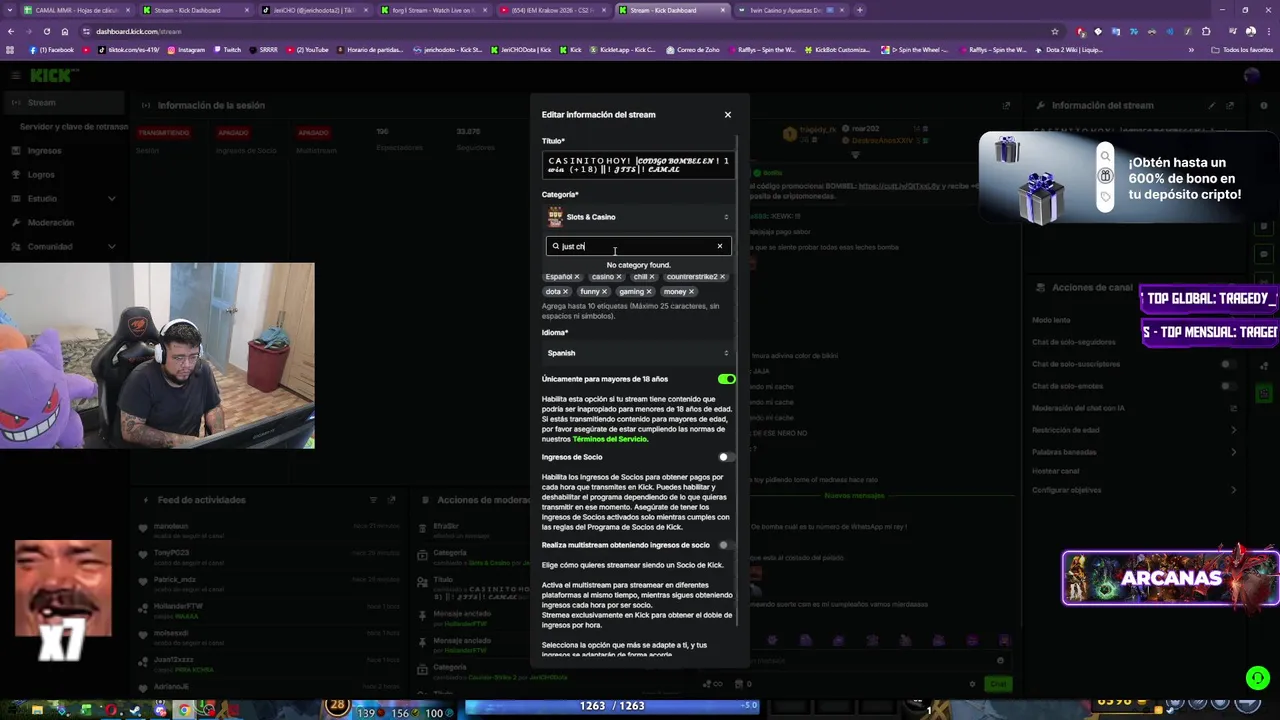Remove the chill tag
1280x720 pixels.
(x=652, y=277)
